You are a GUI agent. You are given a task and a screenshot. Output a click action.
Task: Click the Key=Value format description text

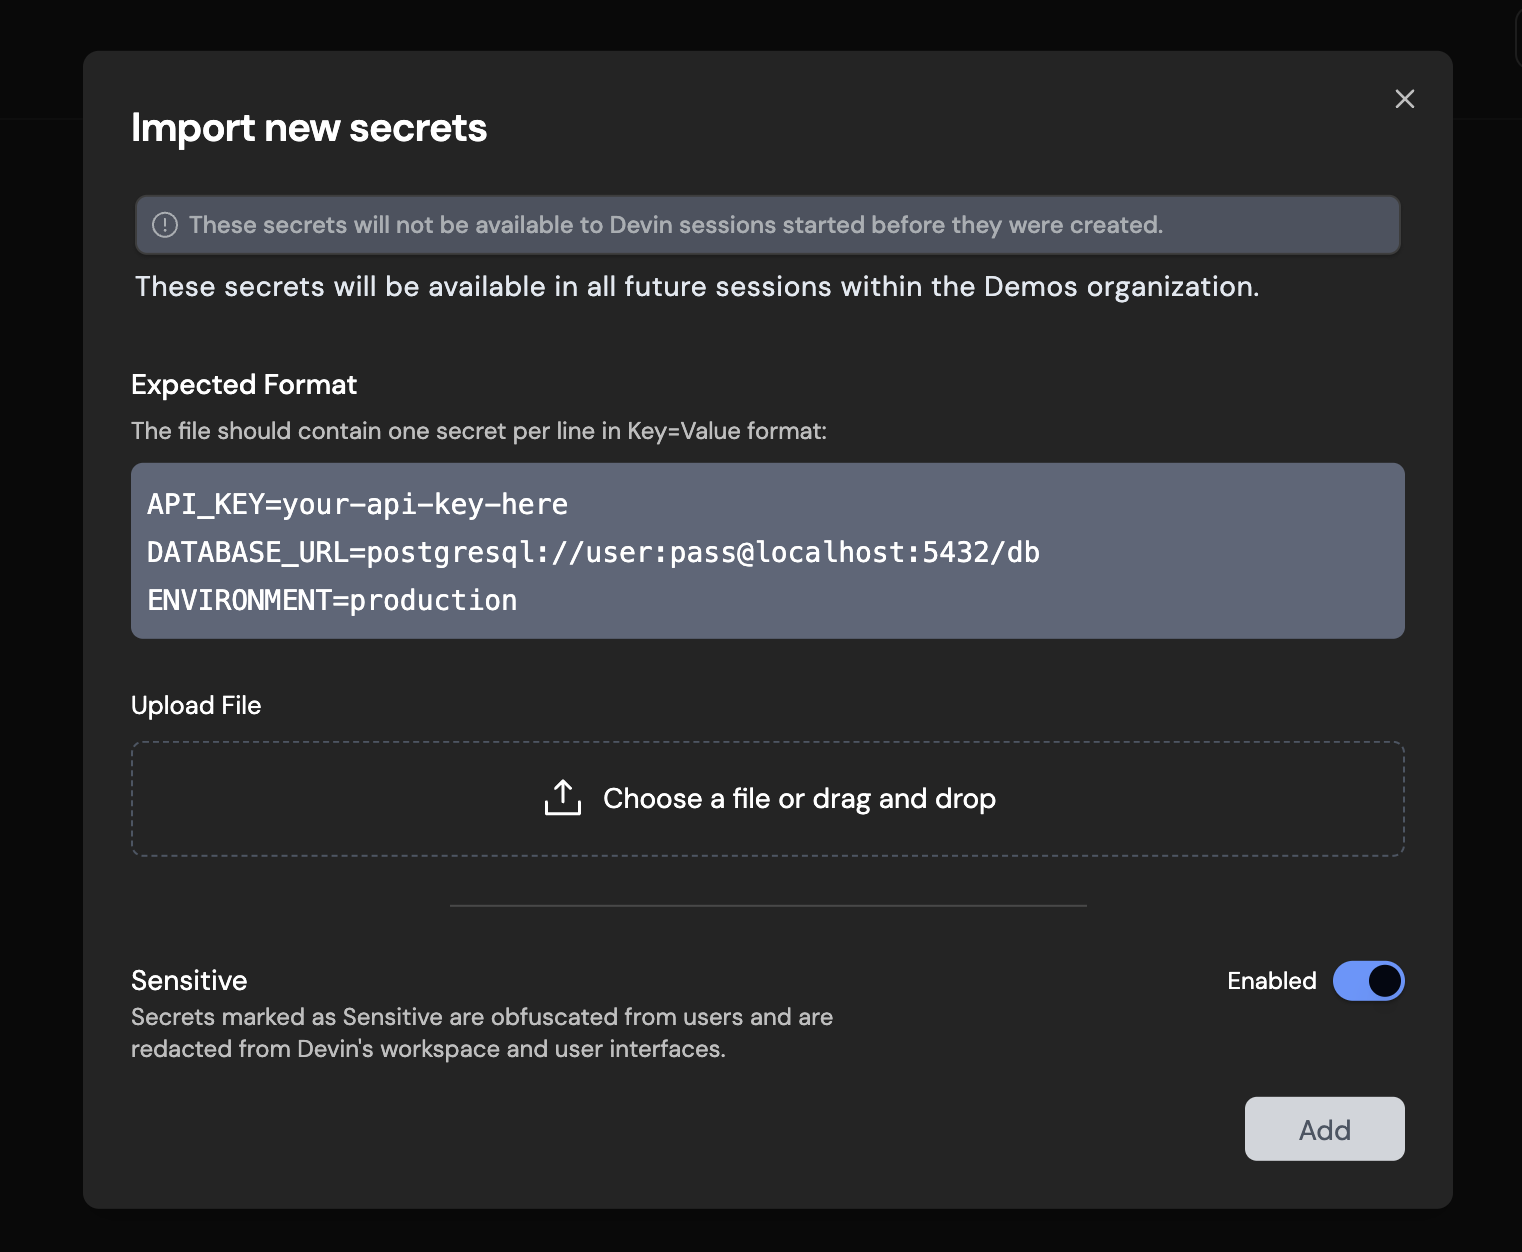coord(479,431)
